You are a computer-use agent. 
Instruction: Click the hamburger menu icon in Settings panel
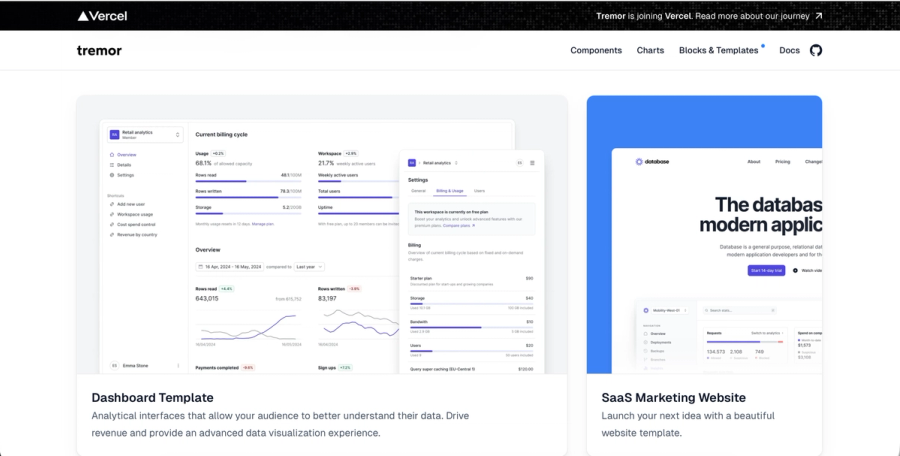(x=532, y=163)
